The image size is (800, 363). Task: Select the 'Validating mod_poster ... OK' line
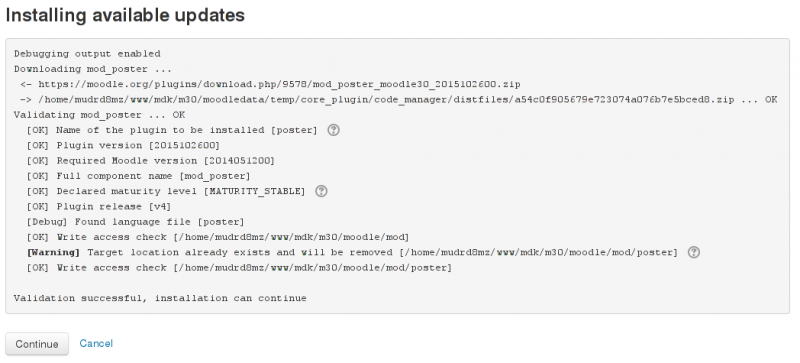[99, 115]
